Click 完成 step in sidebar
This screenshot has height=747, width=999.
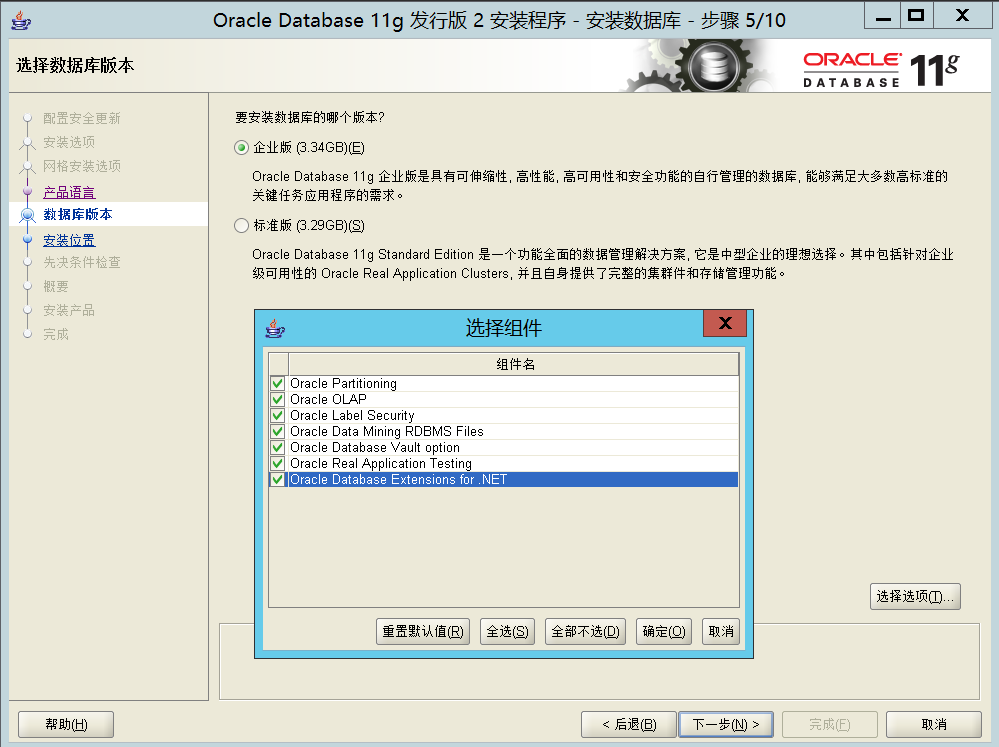pos(55,335)
